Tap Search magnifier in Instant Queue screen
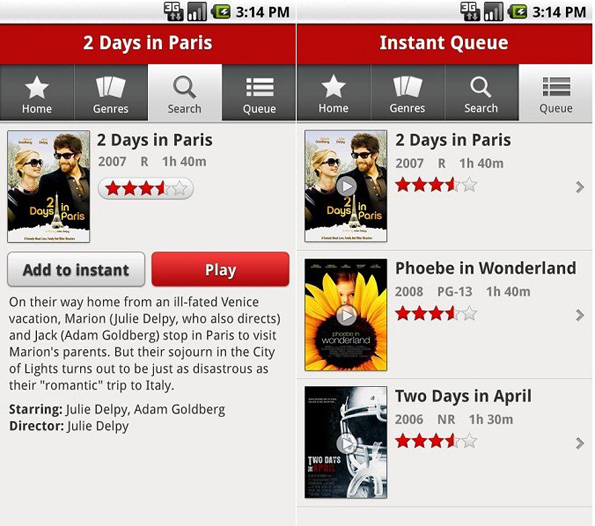Screen dimensions: 595x526 [481, 87]
